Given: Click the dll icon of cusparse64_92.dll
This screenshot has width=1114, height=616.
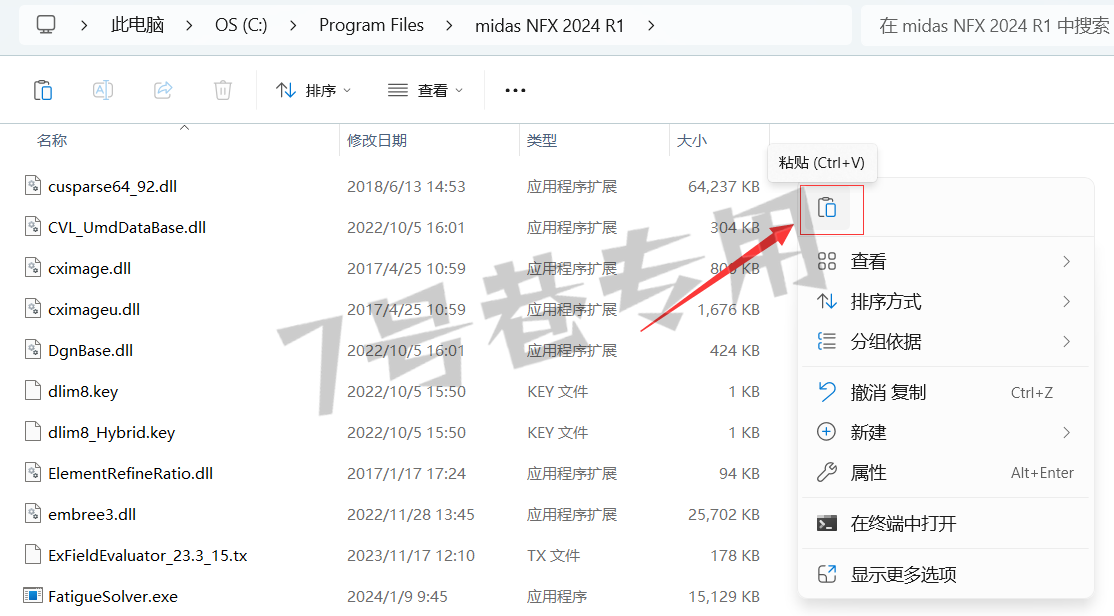Looking at the screenshot, I should point(33,185).
